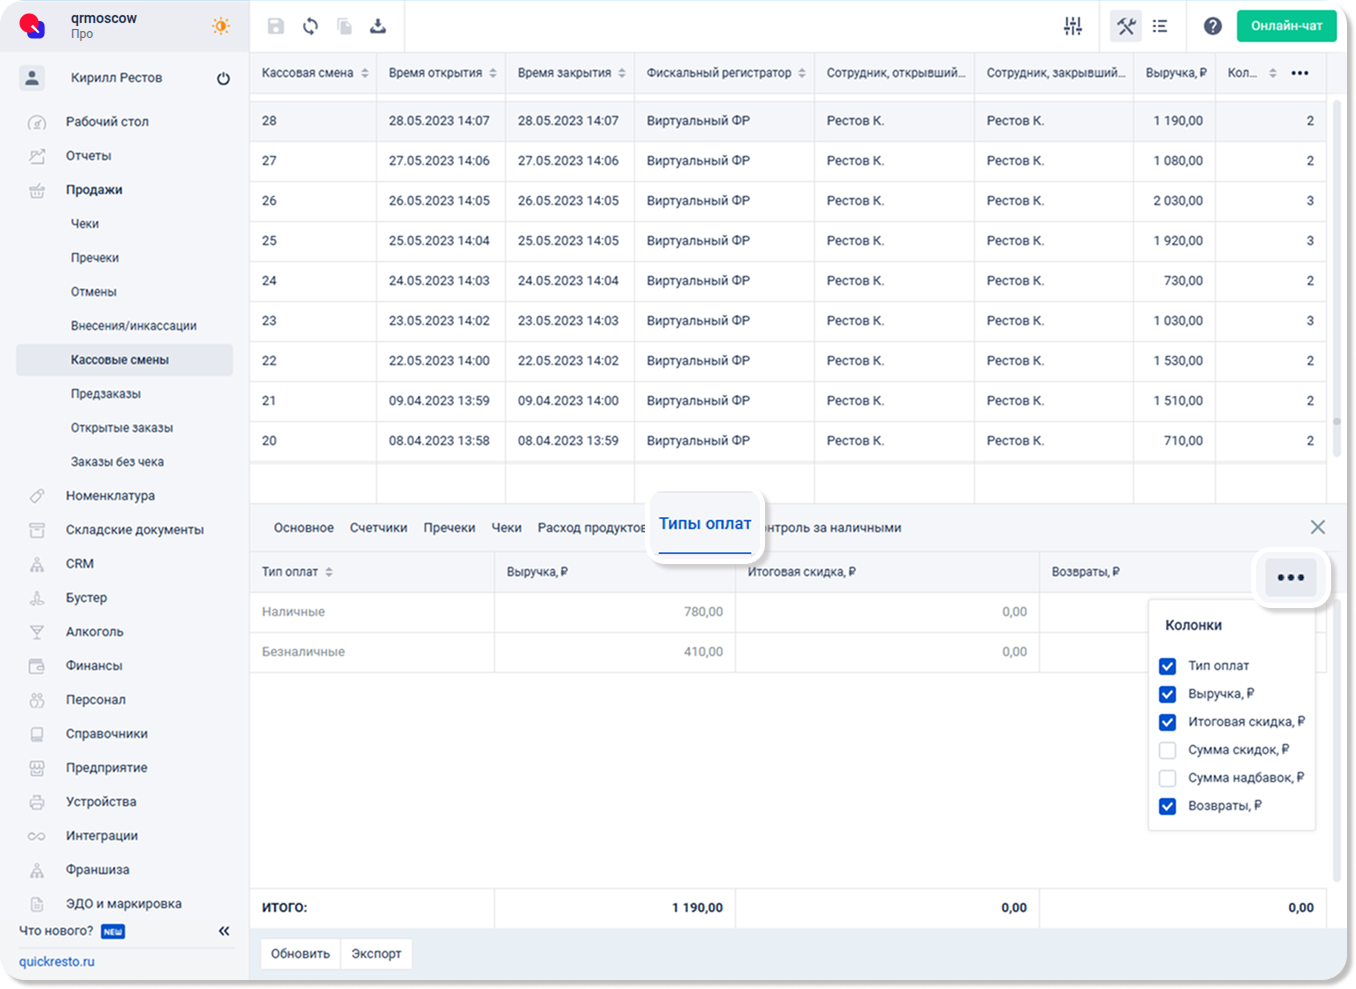Viewport: 1356px width, 989px height.
Task: Enable the Сумма скидок column checkbox
Action: pyautogui.click(x=1167, y=750)
